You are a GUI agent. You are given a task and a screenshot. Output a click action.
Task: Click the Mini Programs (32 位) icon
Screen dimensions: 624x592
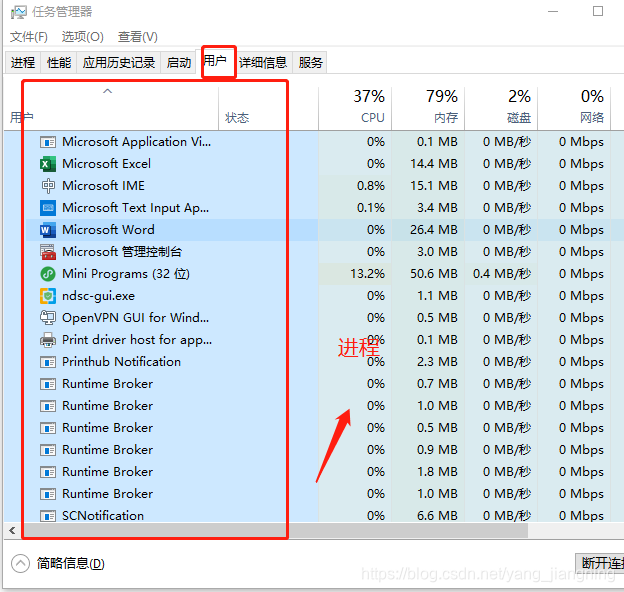tap(48, 274)
